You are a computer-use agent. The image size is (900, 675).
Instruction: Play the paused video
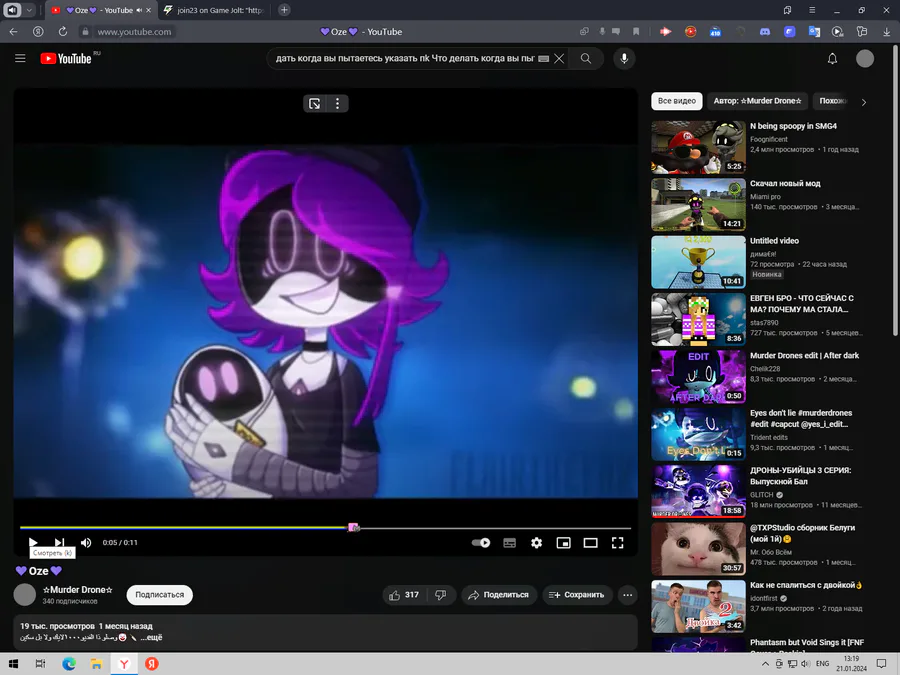[x=33, y=542]
